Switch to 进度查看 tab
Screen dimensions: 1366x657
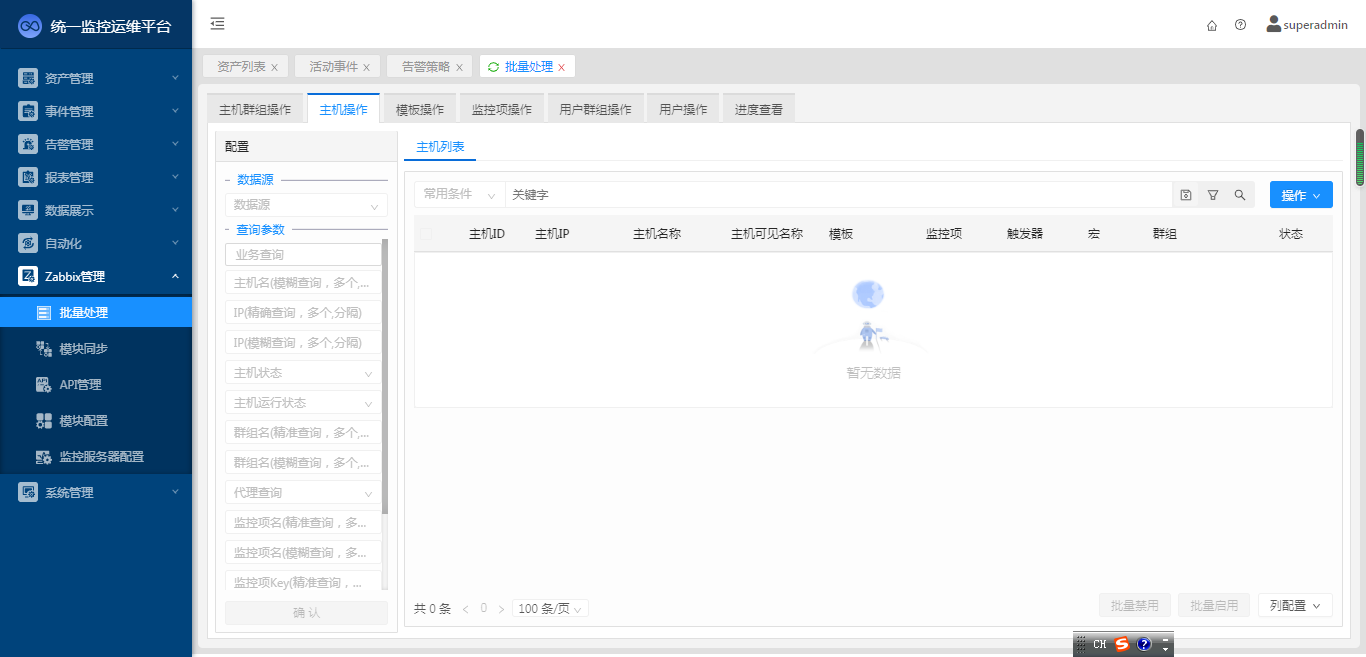[759, 109]
